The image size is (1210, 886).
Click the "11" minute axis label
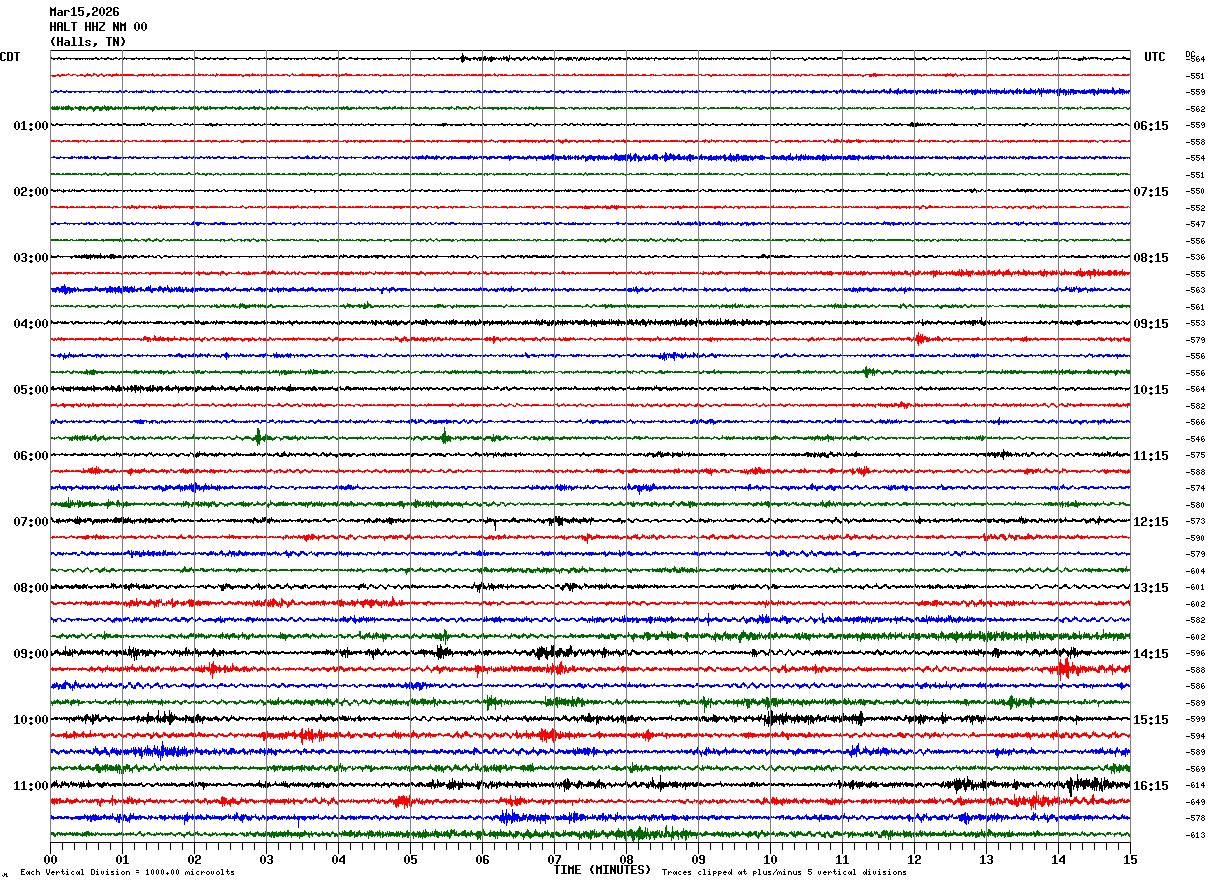pyautogui.click(x=842, y=859)
